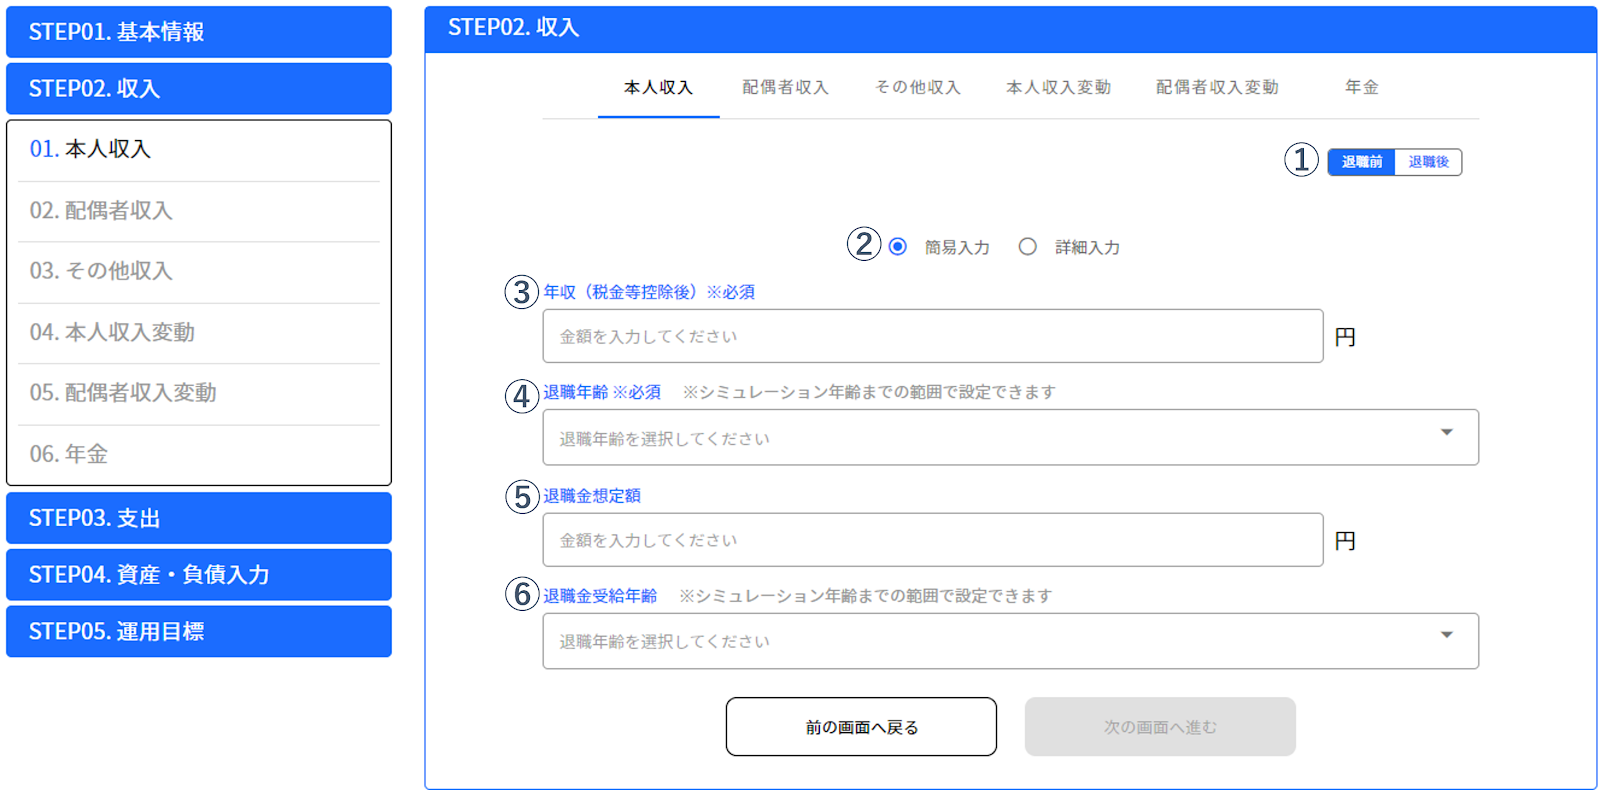Select 01. 本人収入 in the sidebar
1600x790 pixels.
pos(199,150)
